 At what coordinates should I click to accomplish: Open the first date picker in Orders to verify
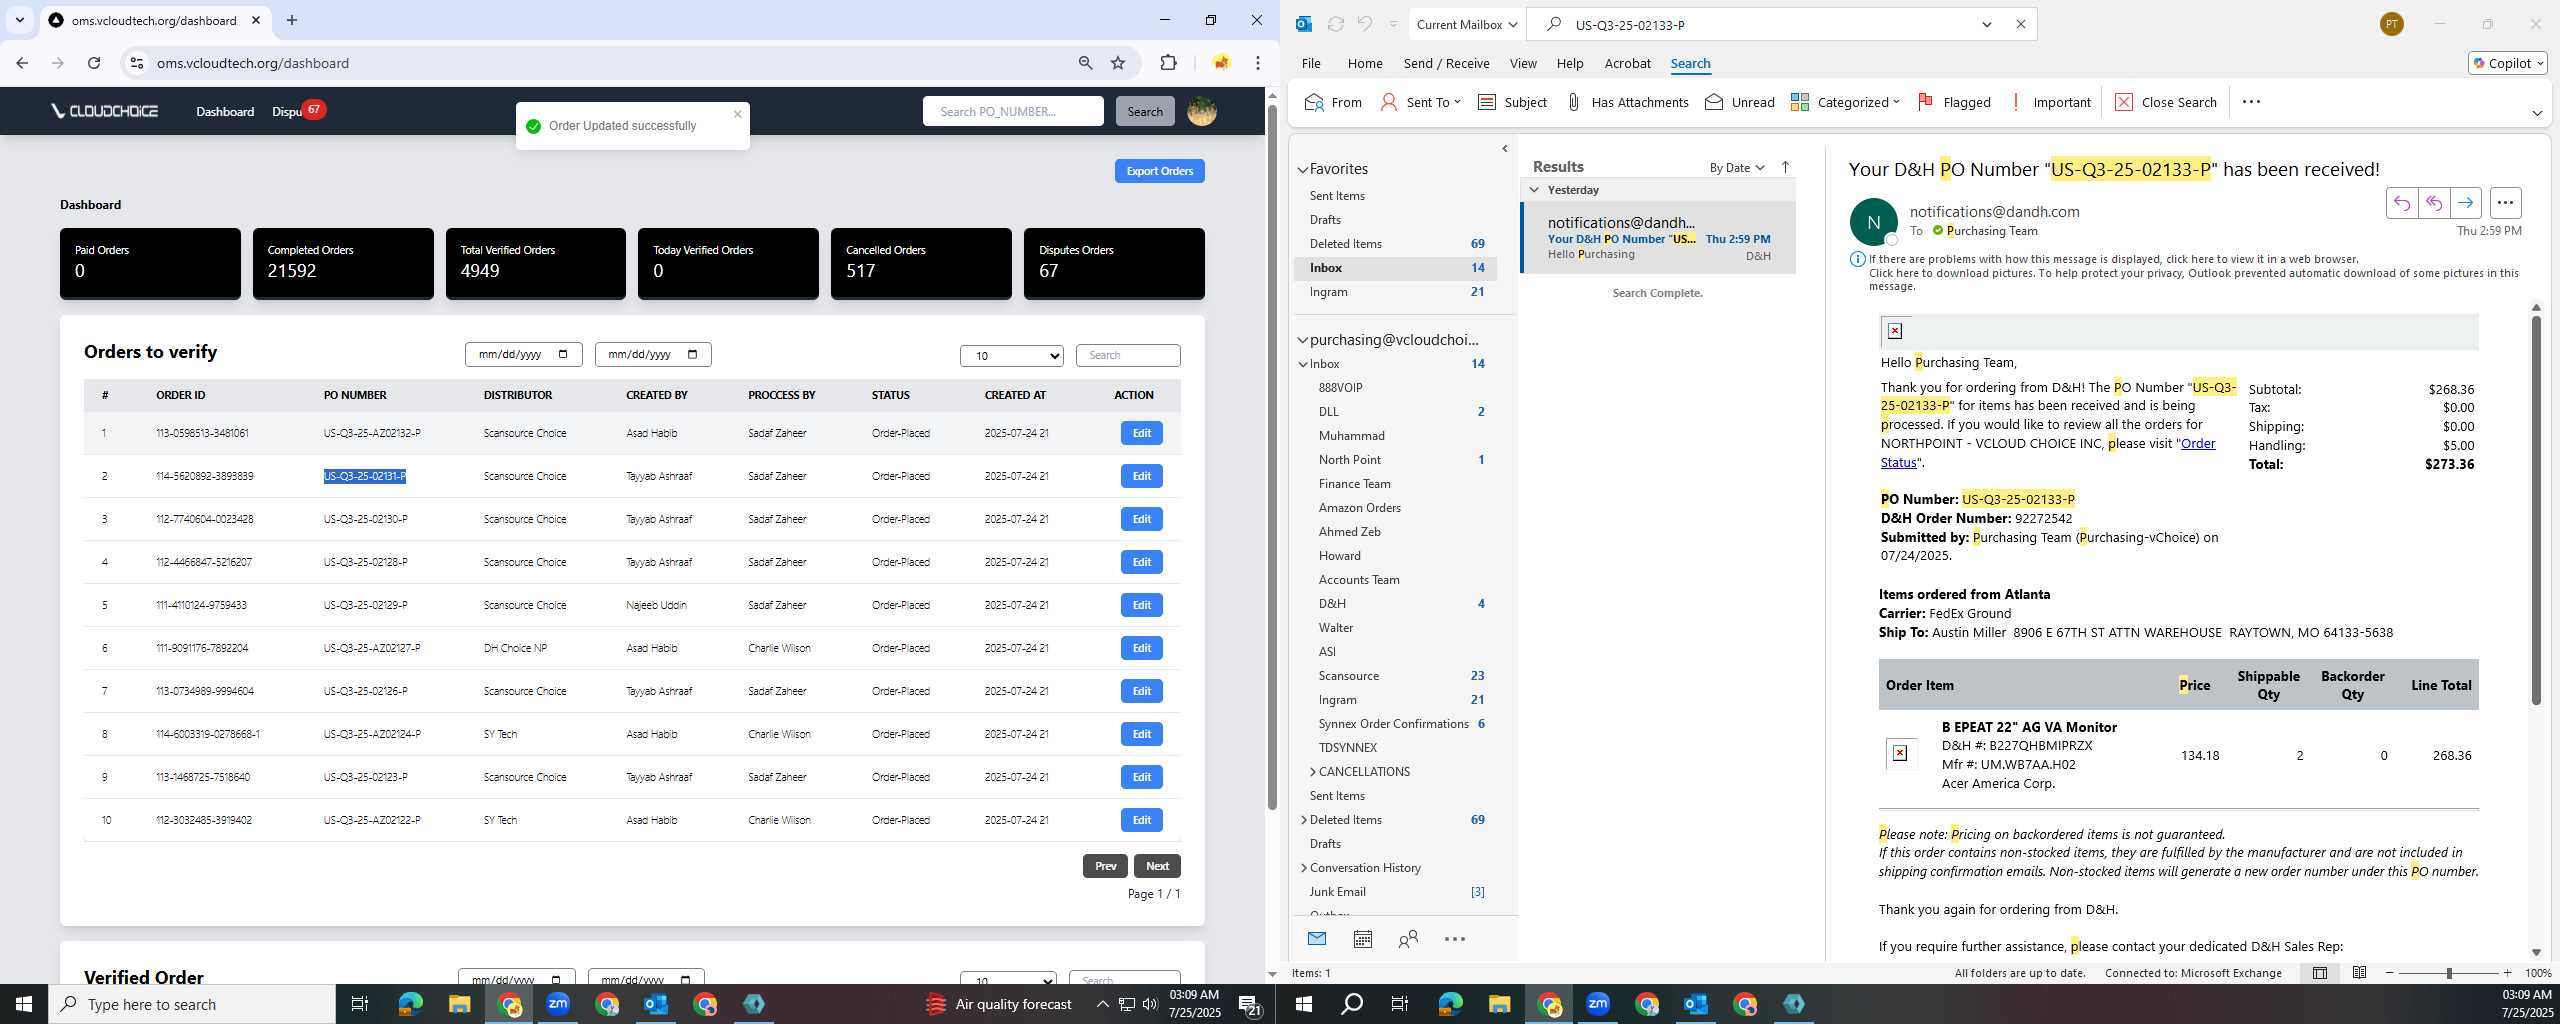[523, 354]
